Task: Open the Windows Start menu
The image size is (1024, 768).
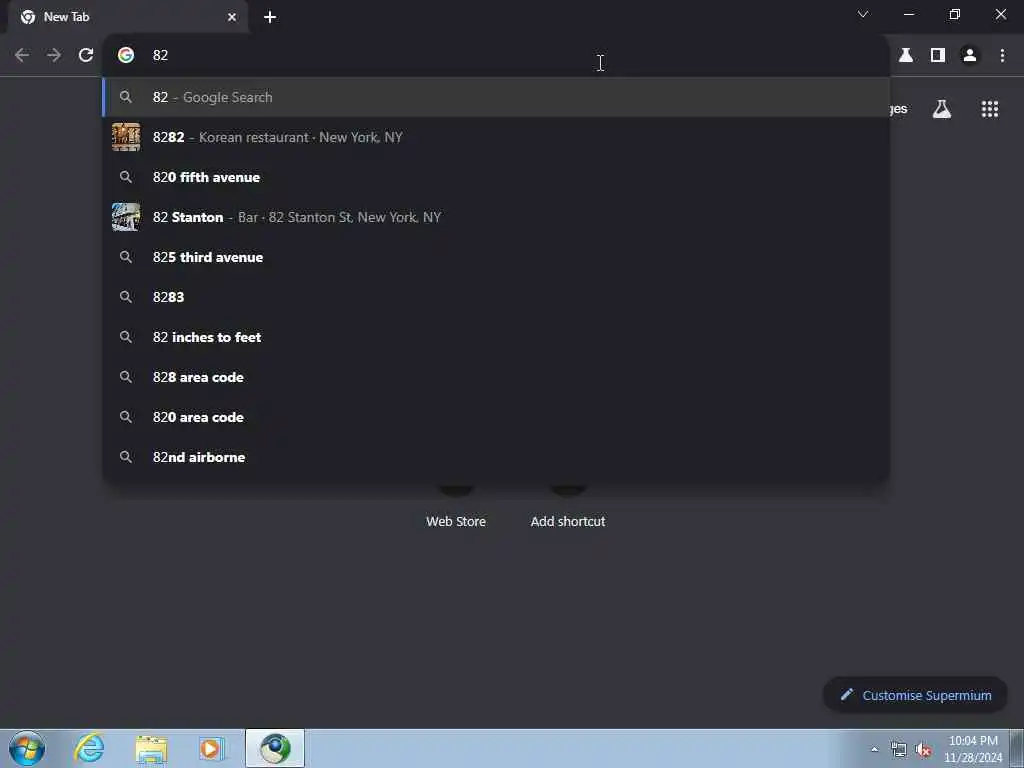Action: (27, 748)
